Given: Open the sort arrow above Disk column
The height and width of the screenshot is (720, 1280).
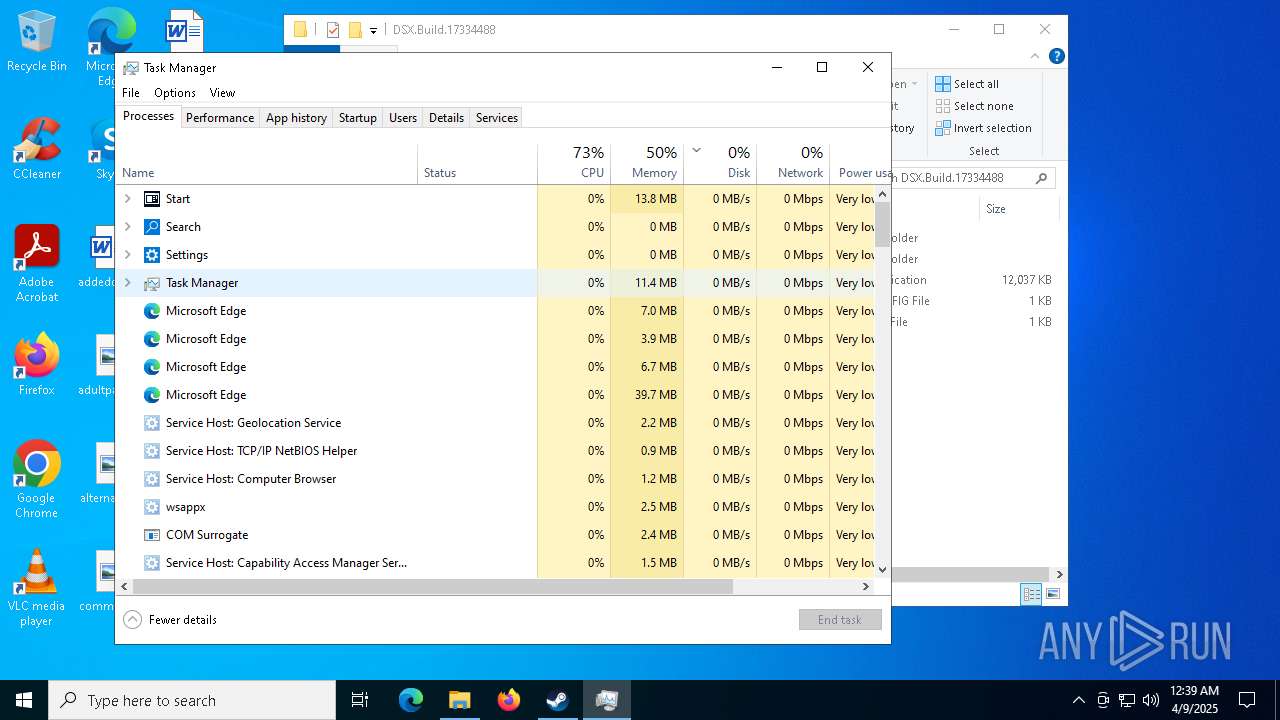Looking at the screenshot, I should [697, 151].
